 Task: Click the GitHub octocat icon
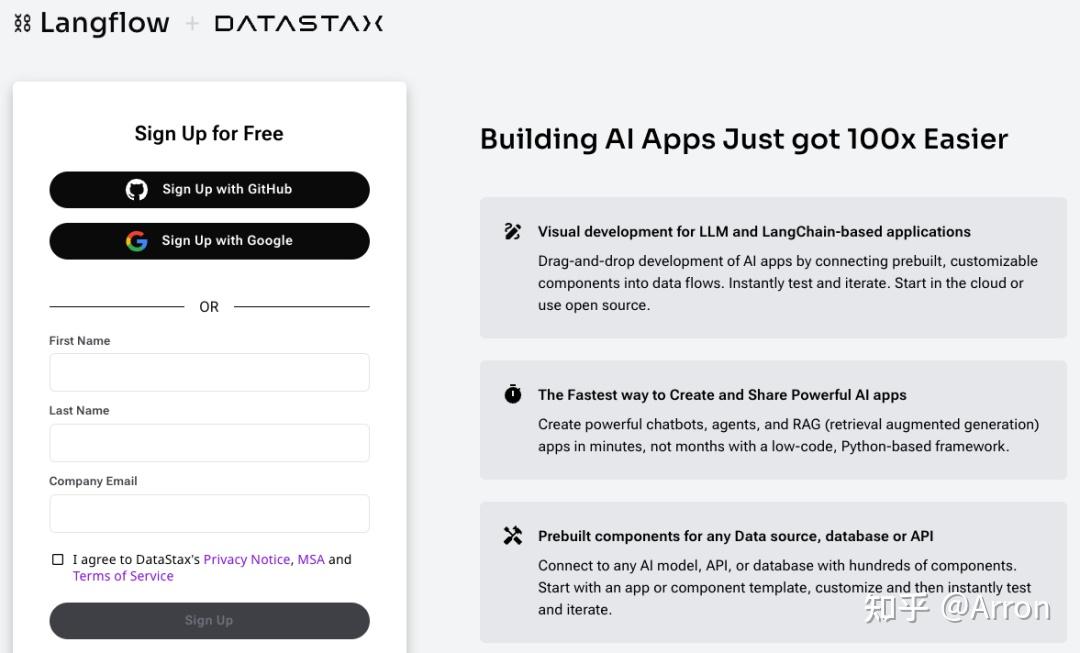coord(137,190)
